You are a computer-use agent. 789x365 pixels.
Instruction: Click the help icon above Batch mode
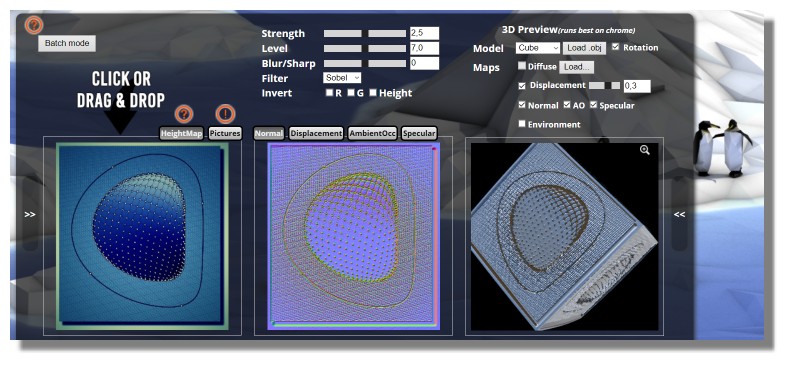pyautogui.click(x=34, y=24)
